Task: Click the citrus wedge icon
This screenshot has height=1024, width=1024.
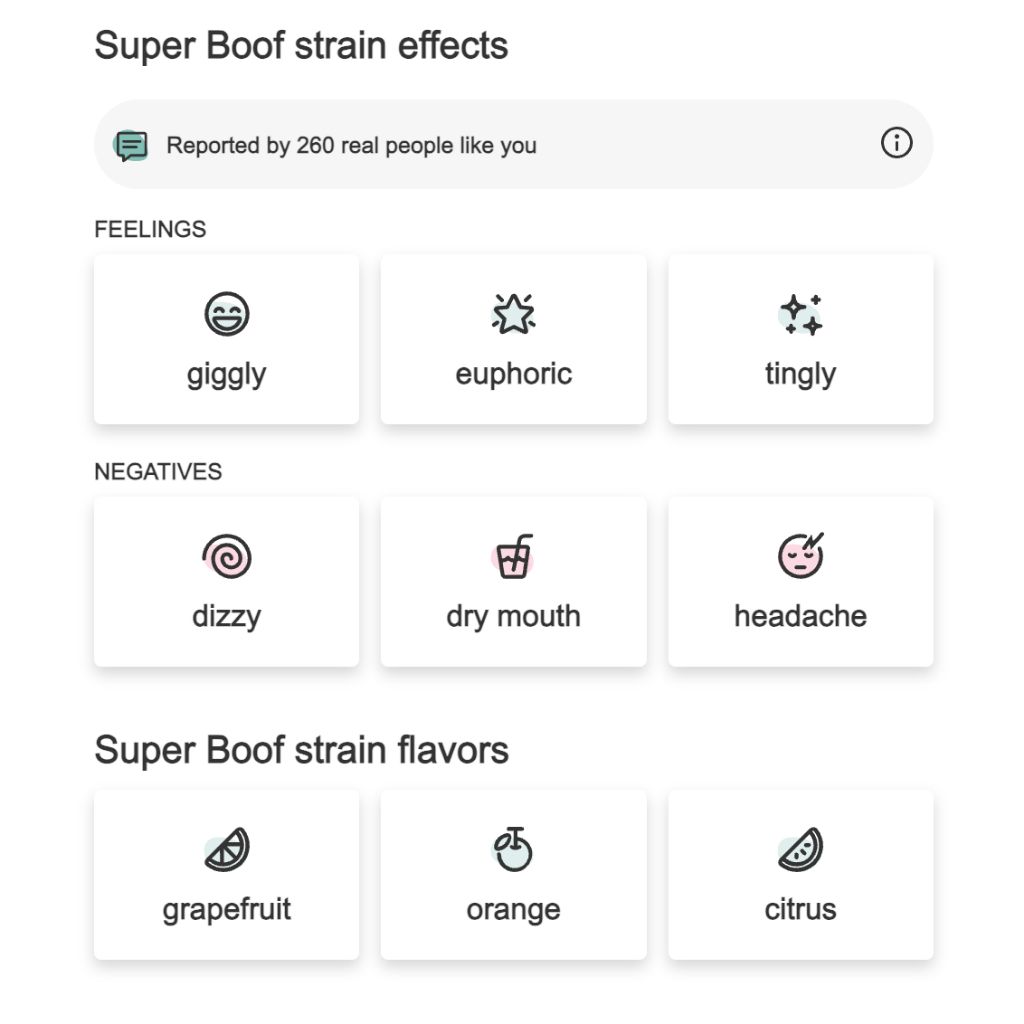Action: click(x=801, y=850)
